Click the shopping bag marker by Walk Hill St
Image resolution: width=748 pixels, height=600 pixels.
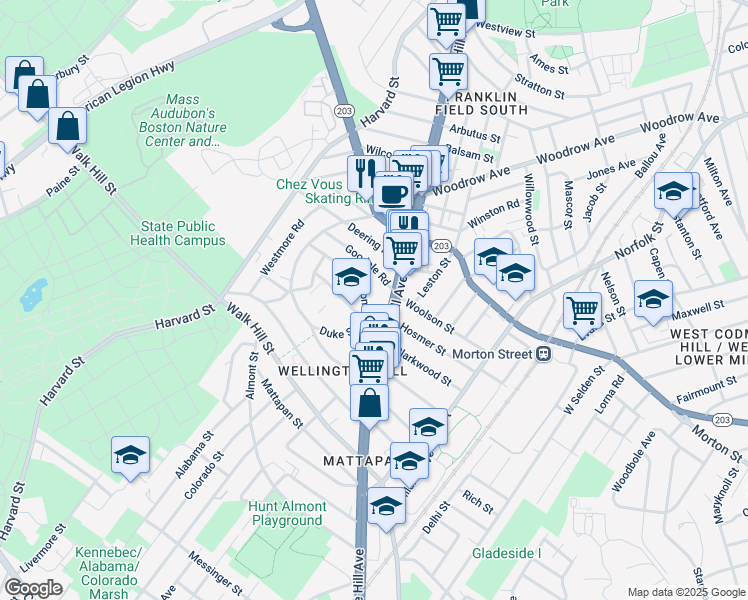[x=67, y=127]
